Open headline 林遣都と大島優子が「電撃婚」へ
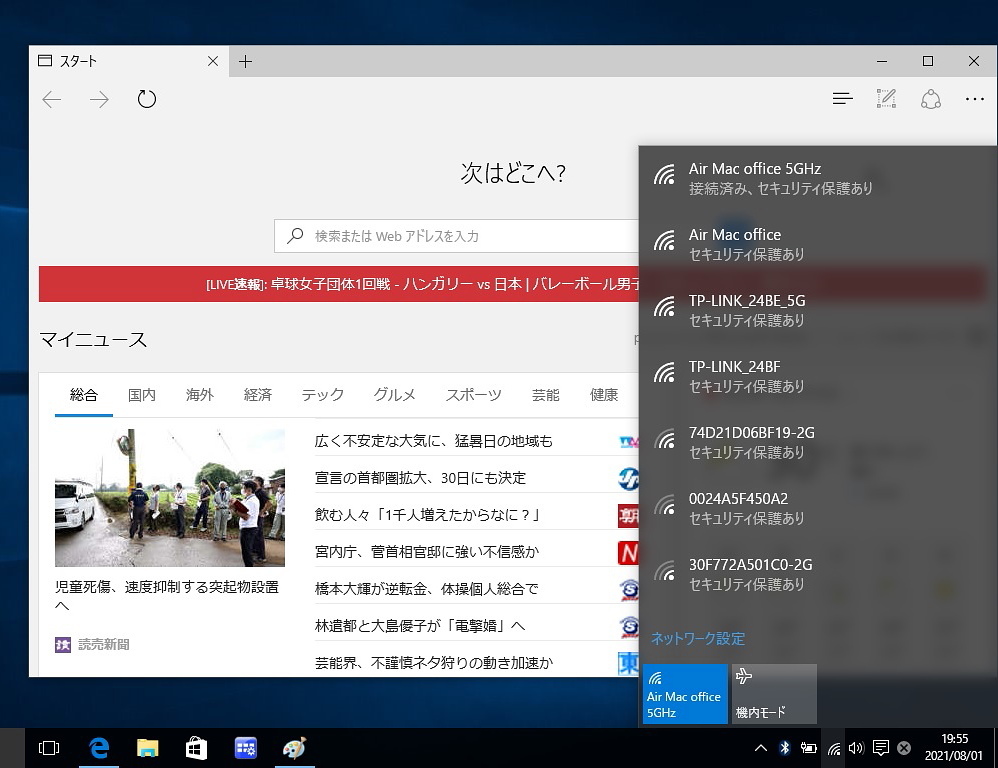998x768 pixels. pos(420,625)
